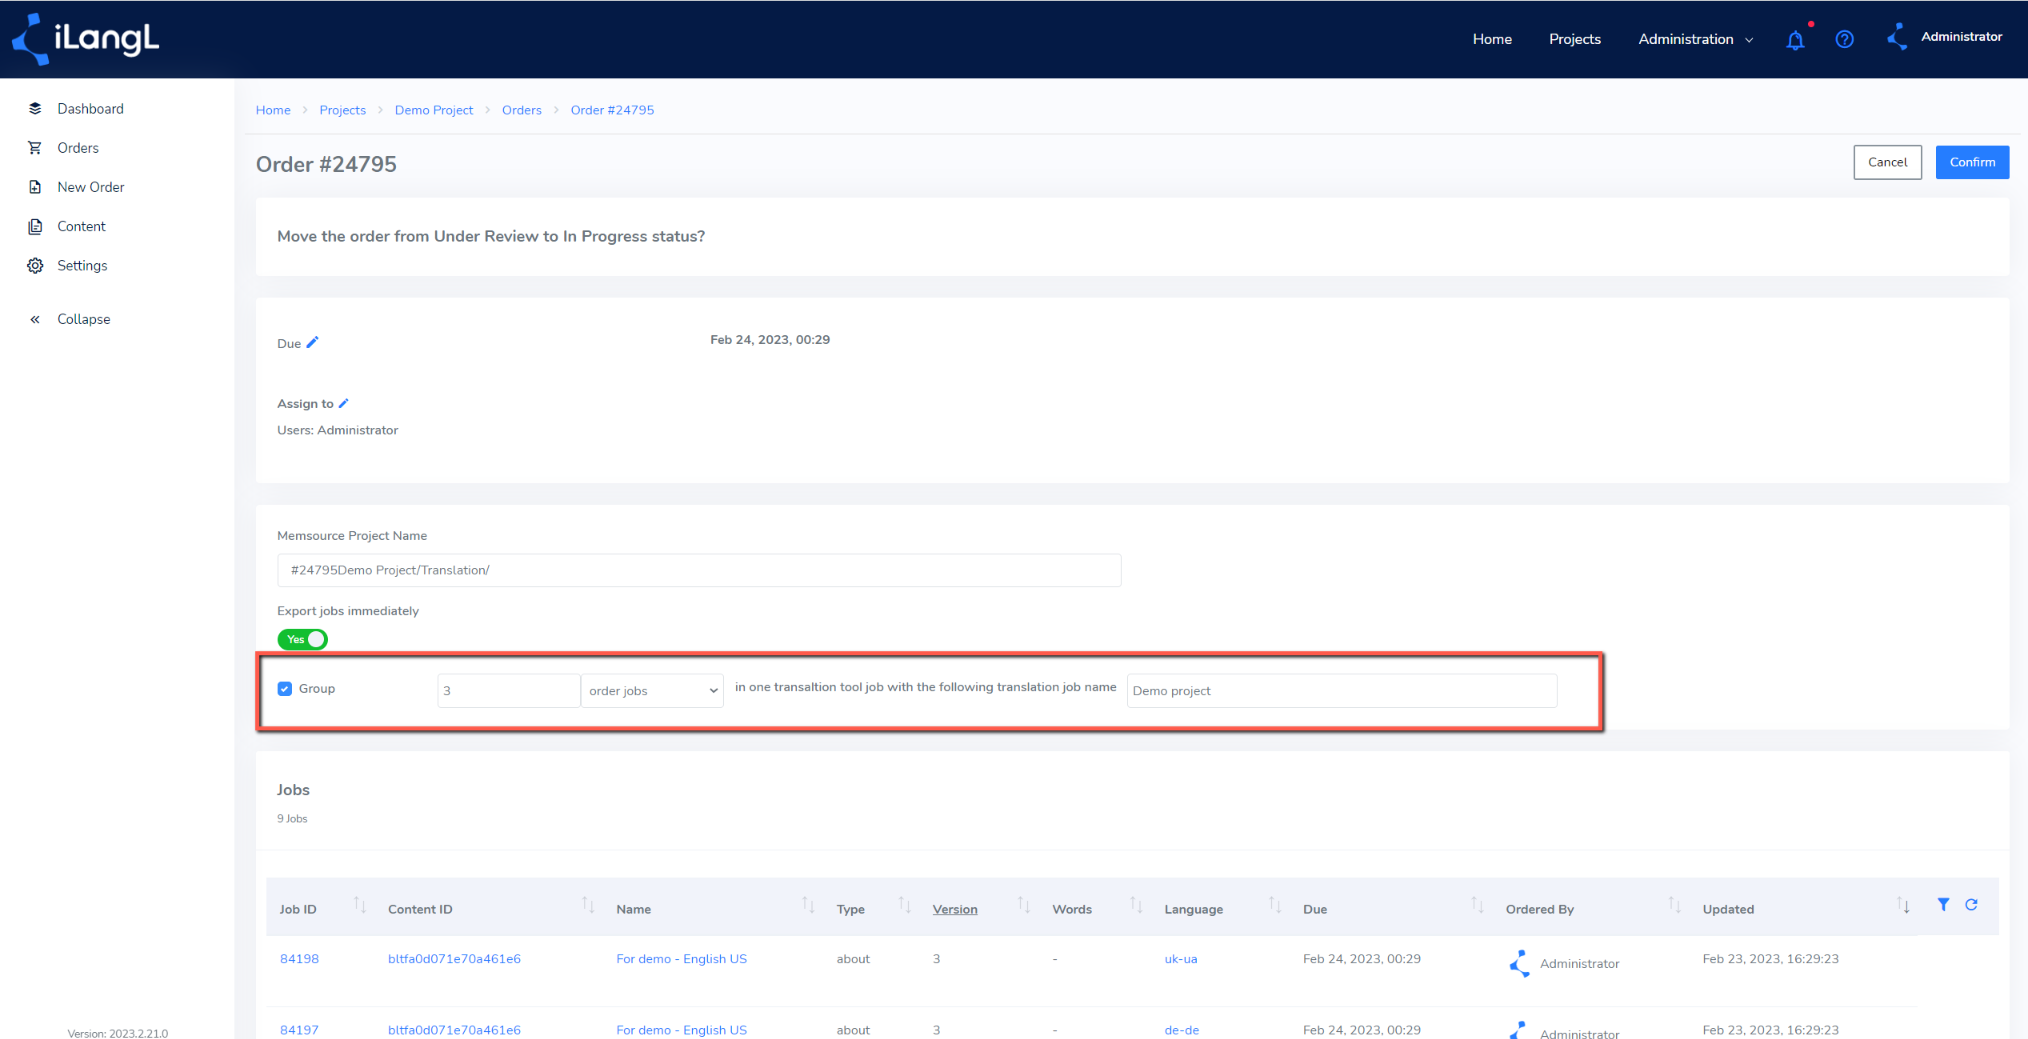The image size is (2028, 1039).
Task: Open Settings in the sidebar
Action: coord(82,265)
